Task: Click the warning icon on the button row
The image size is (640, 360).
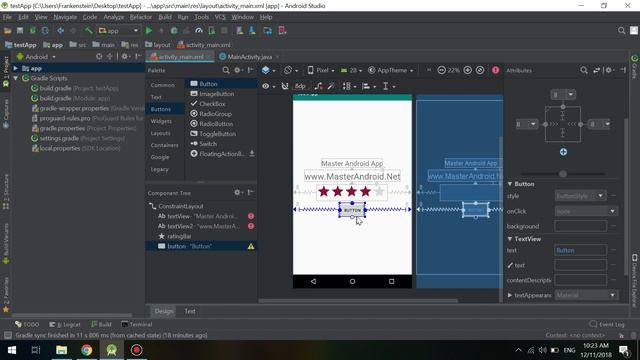Action: point(251,246)
